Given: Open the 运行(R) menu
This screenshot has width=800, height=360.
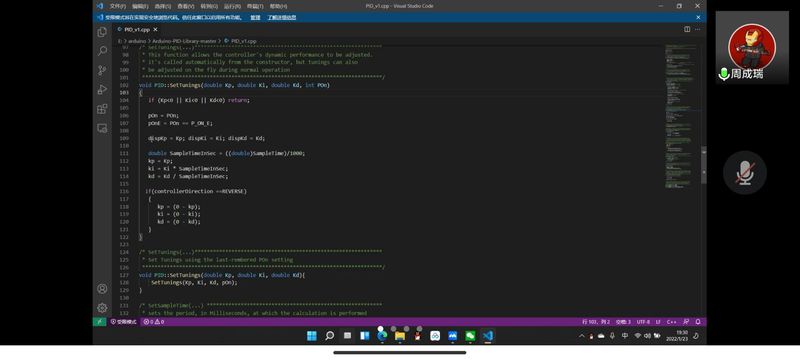Looking at the screenshot, I should [232, 6].
